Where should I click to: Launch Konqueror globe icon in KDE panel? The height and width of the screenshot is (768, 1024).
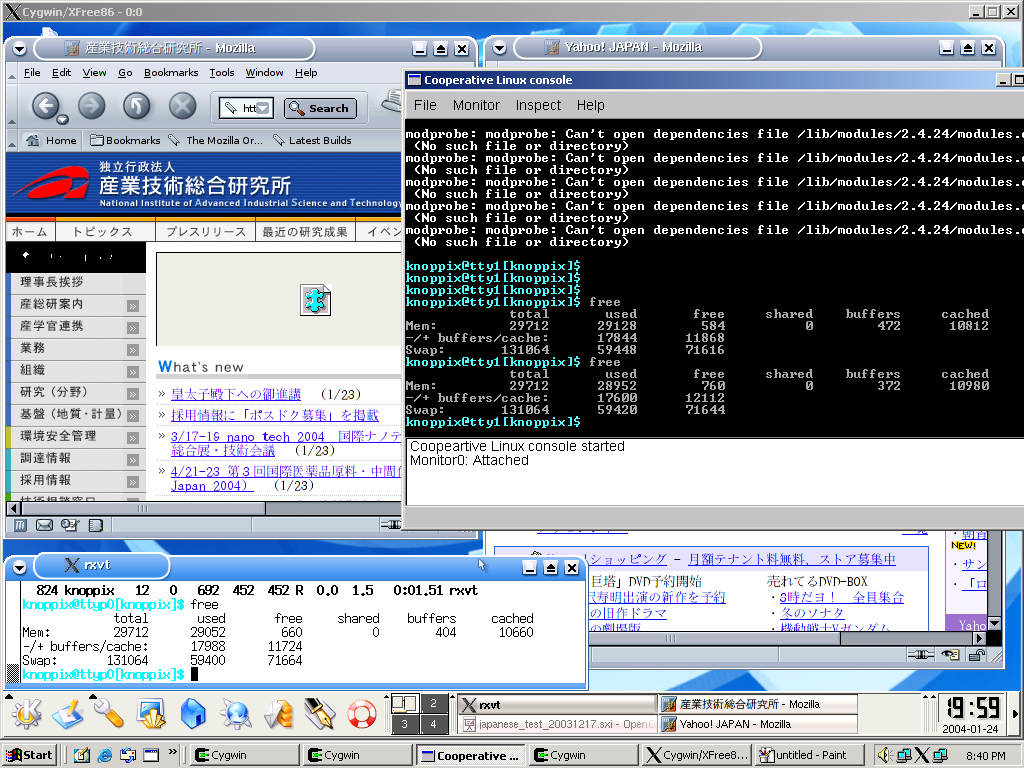pos(235,713)
